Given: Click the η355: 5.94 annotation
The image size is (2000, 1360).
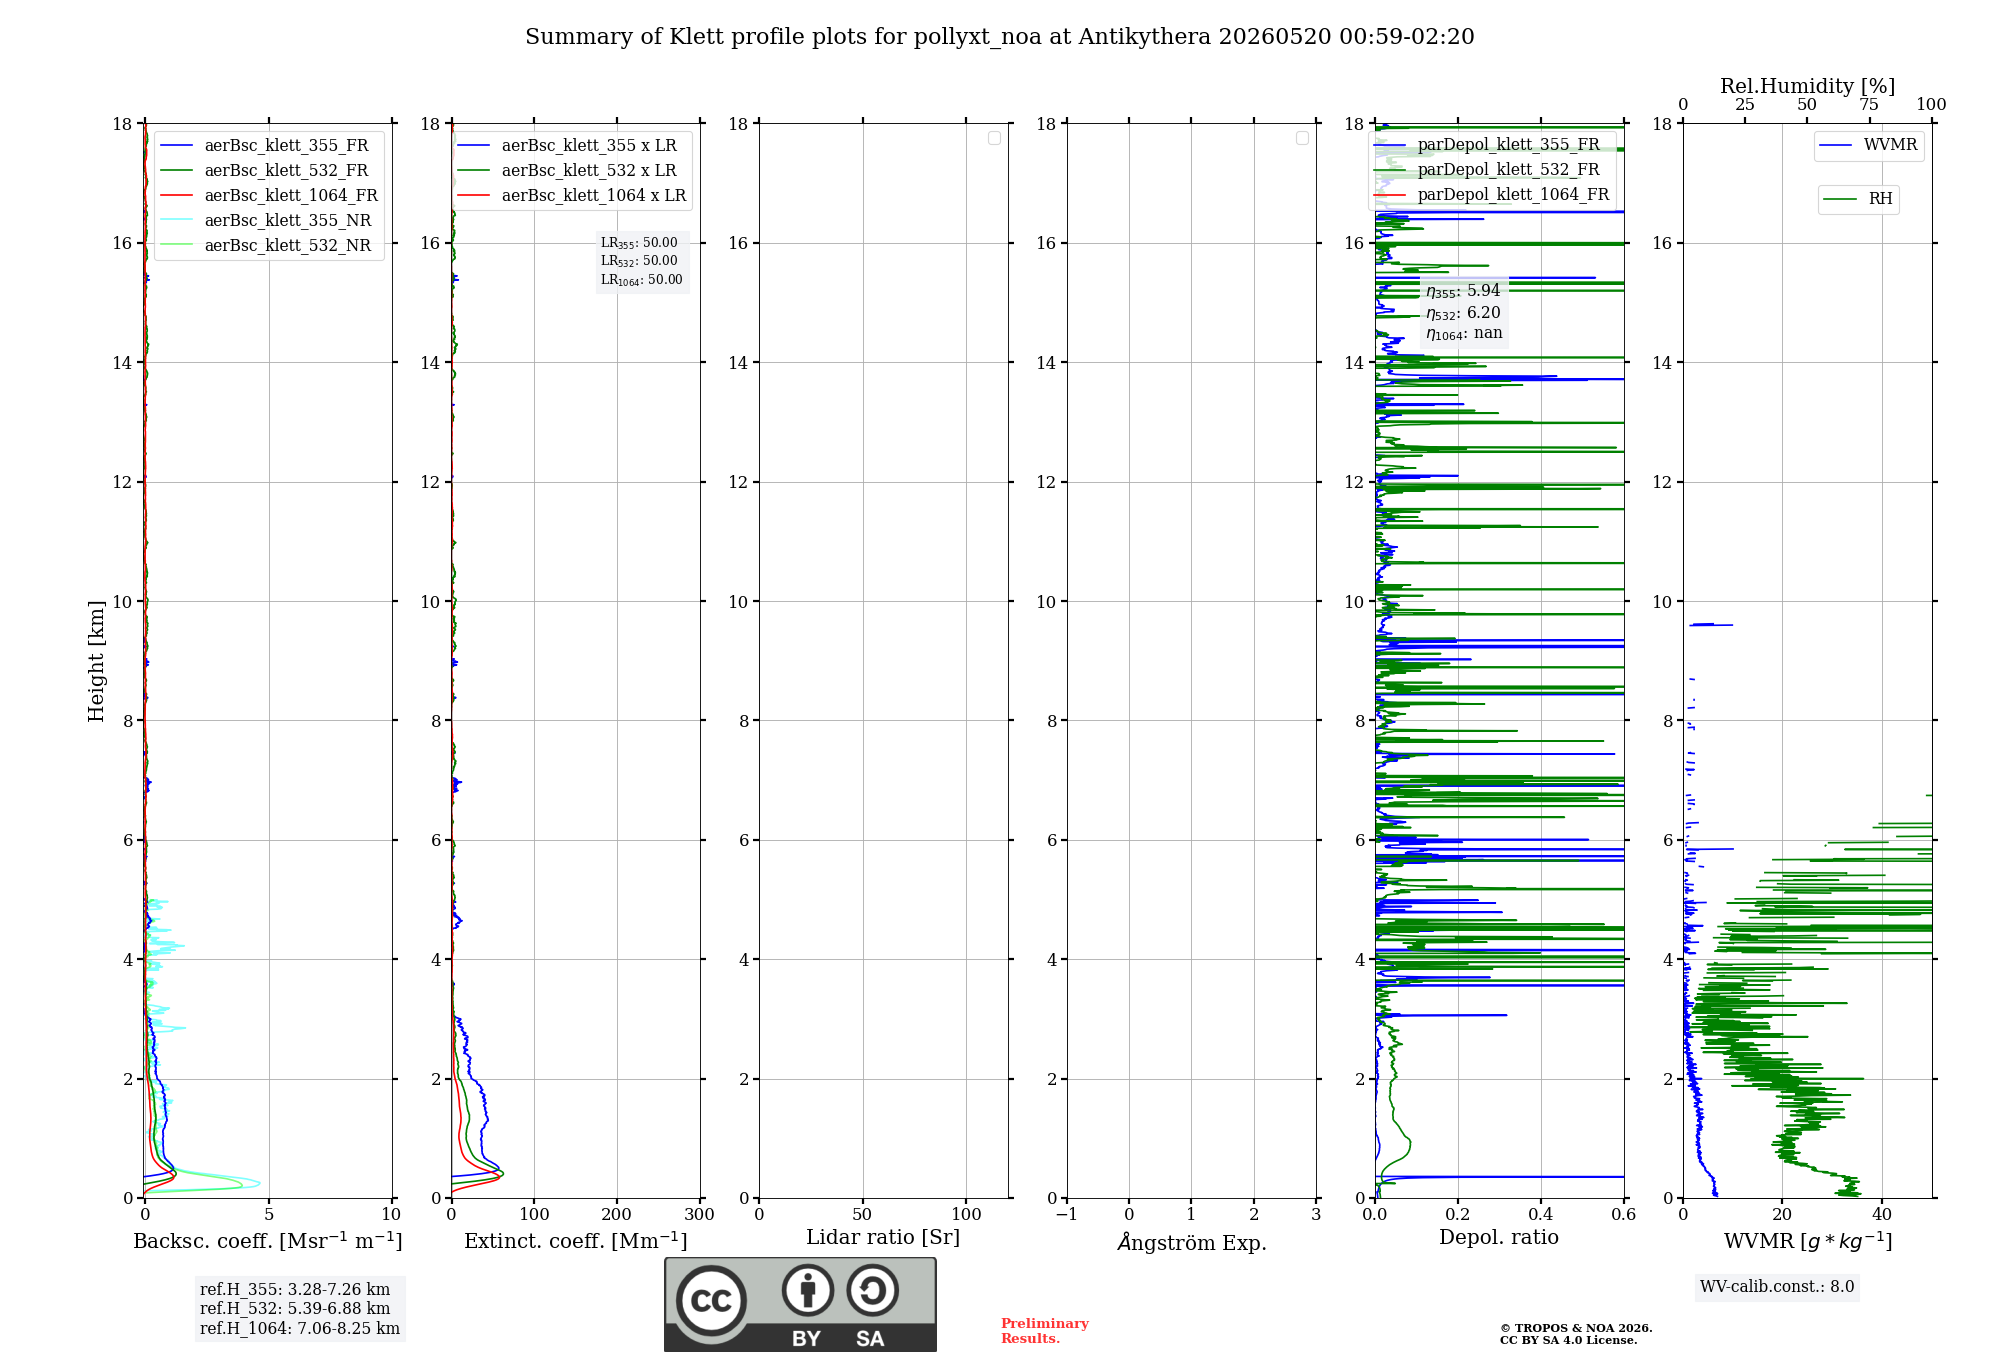Looking at the screenshot, I should [1463, 291].
